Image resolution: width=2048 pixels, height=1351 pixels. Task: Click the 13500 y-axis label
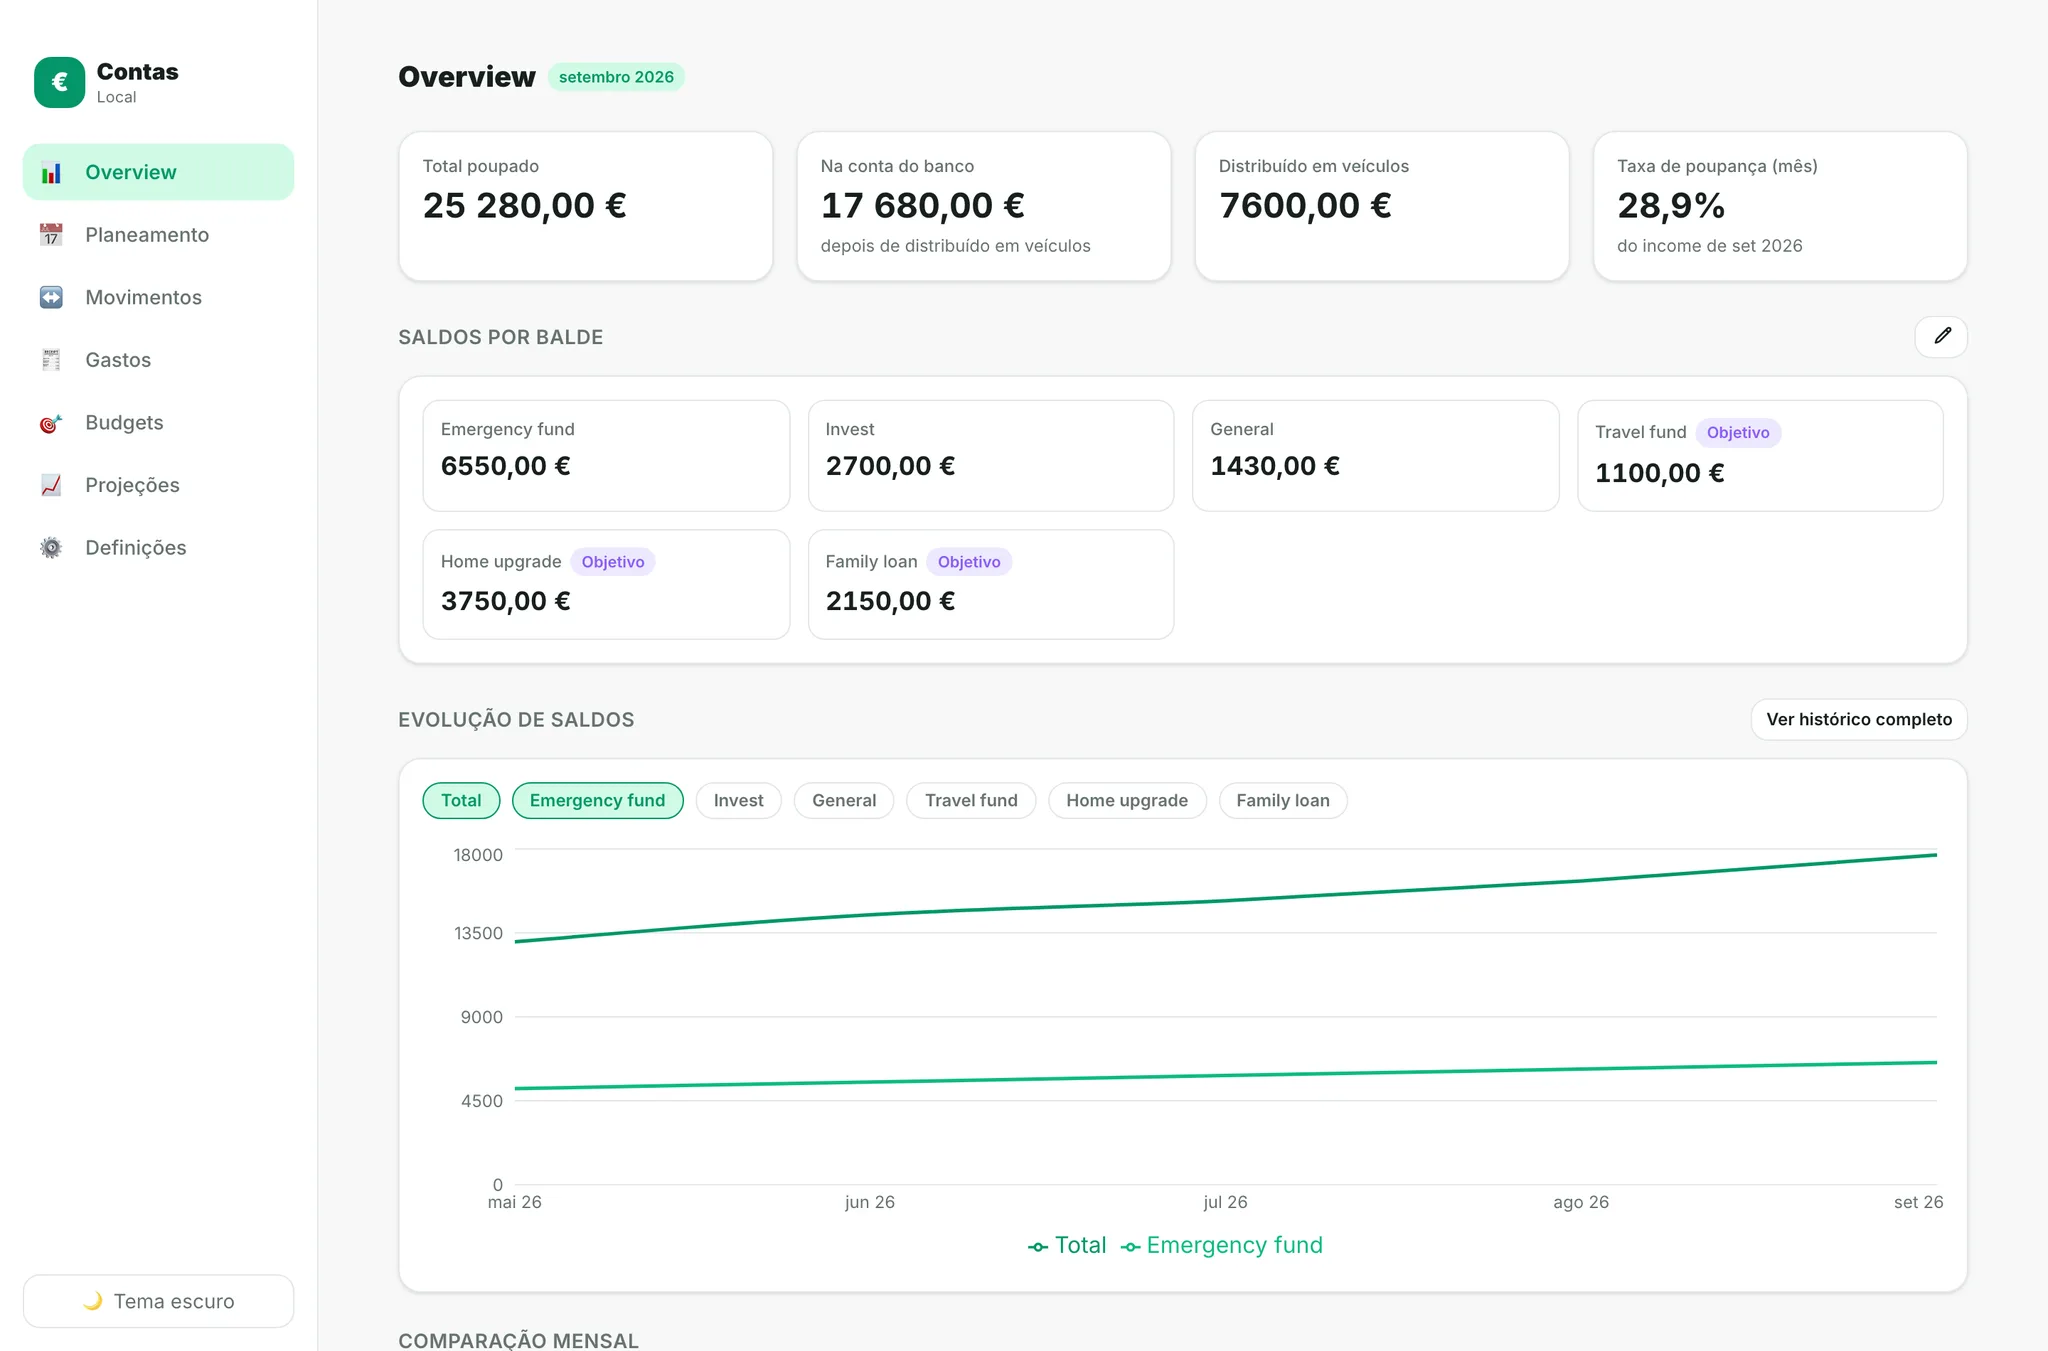coord(478,933)
